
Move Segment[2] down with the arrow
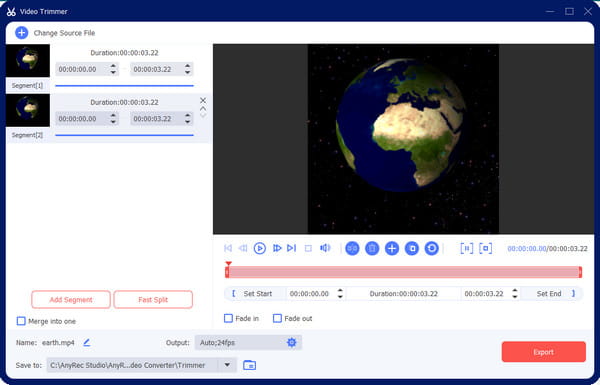coord(203,114)
